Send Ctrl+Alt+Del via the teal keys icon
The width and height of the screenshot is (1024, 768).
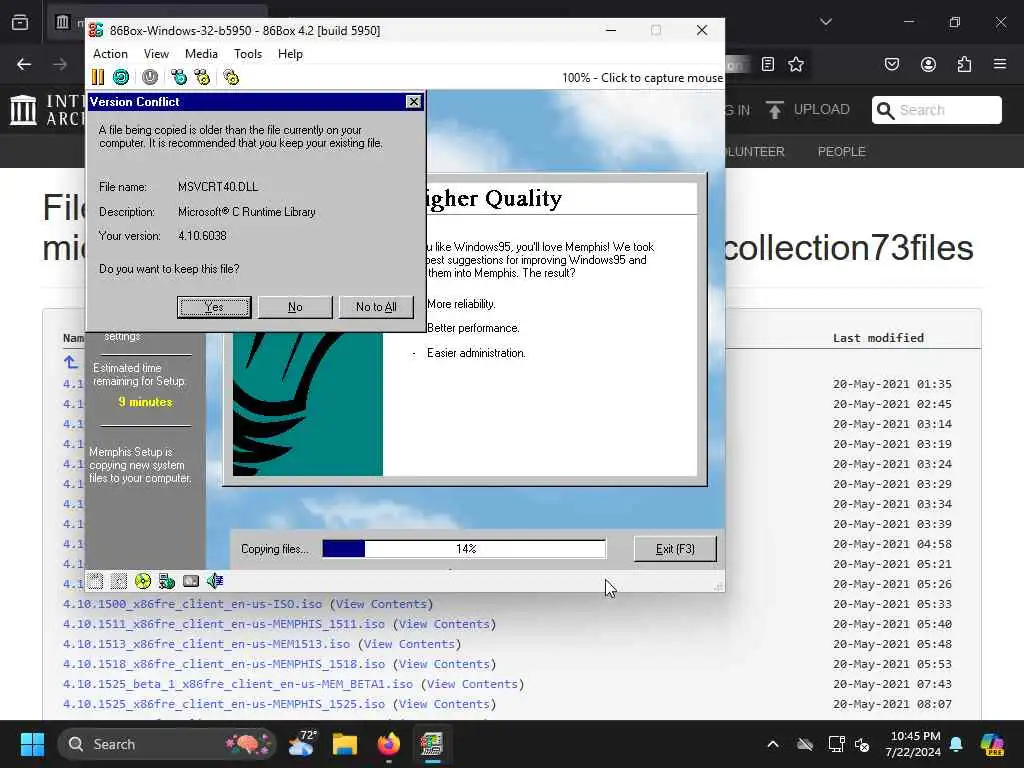(x=178, y=77)
